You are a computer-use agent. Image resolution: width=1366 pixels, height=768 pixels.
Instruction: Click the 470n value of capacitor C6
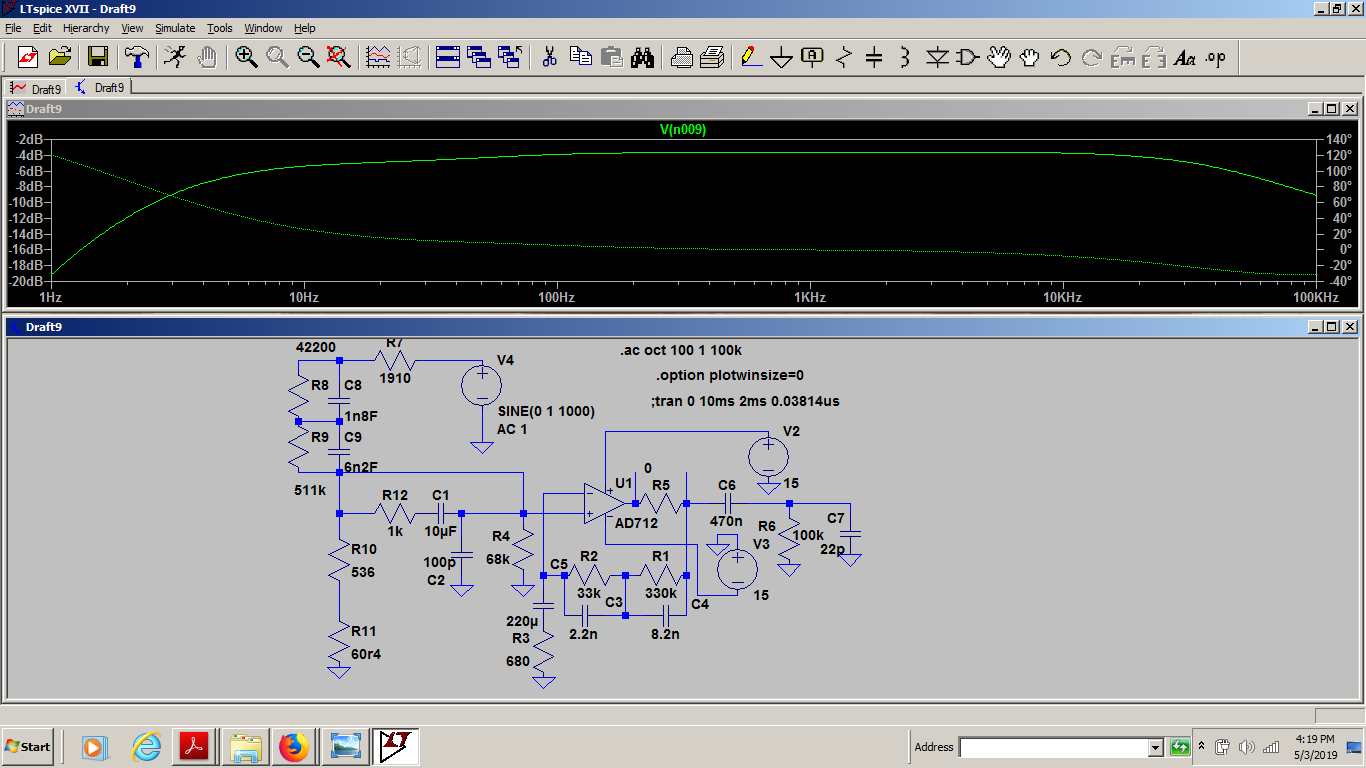coord(726,521)
